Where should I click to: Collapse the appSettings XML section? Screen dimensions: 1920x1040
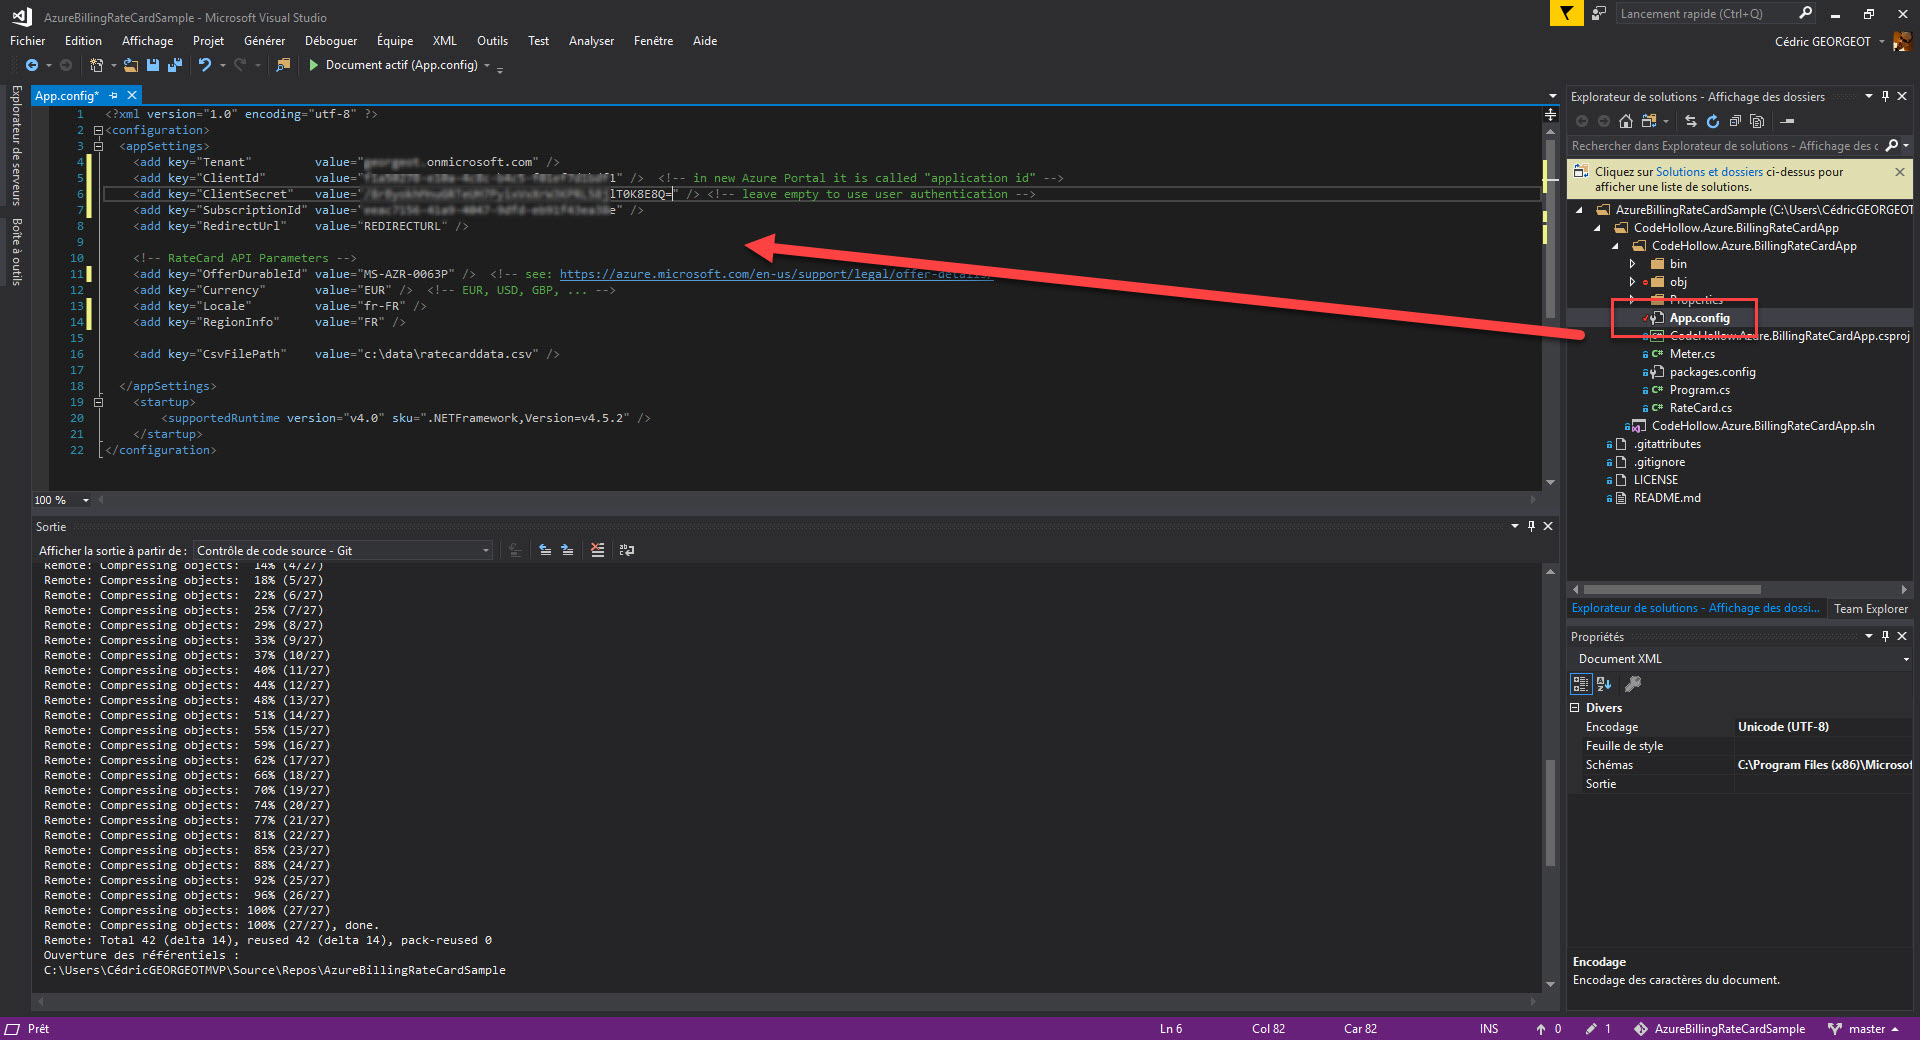[99, 146]
